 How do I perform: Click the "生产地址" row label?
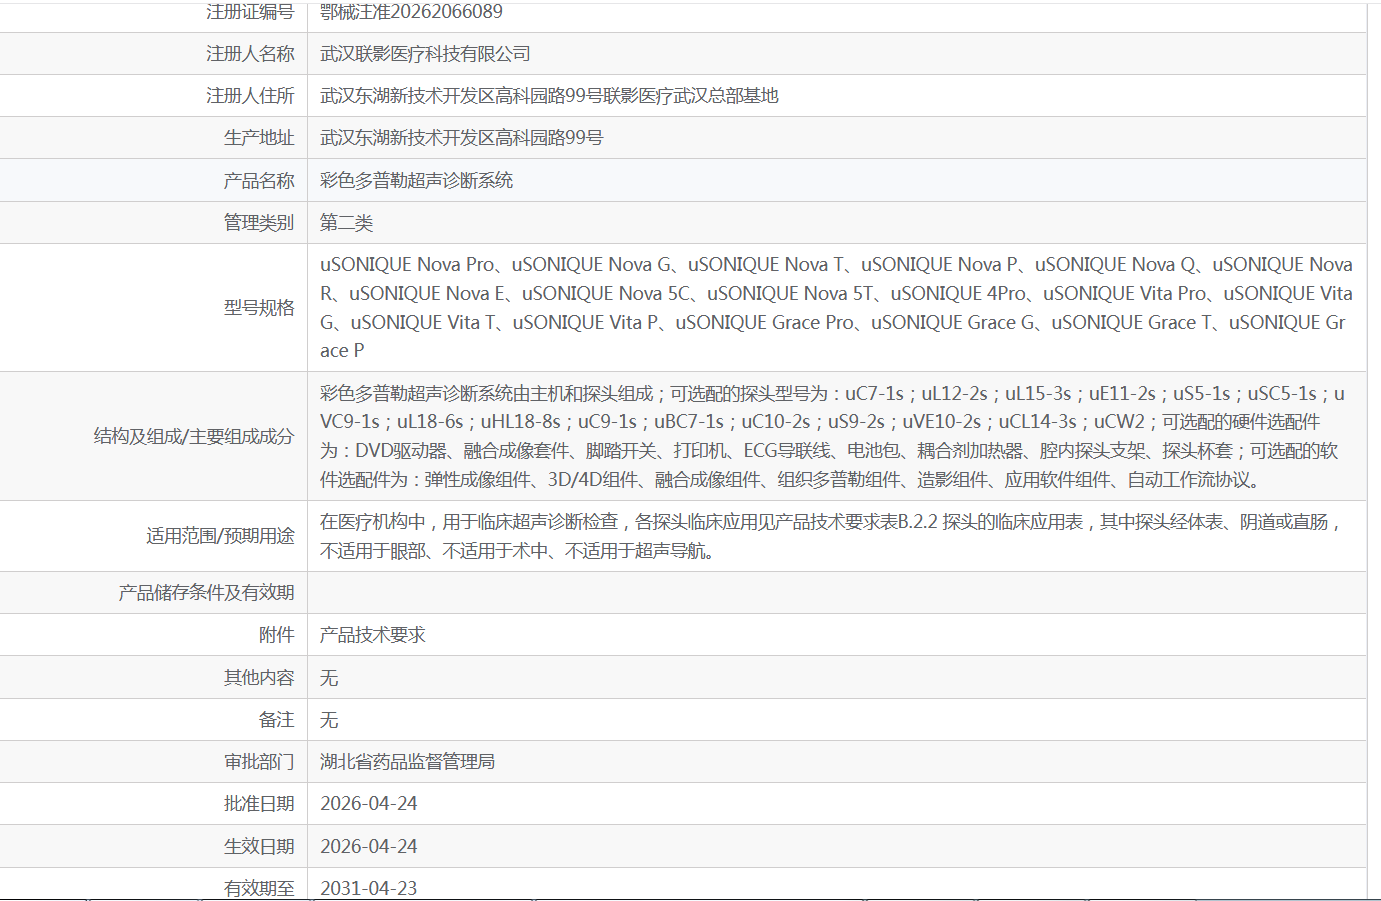pos(259,138)
